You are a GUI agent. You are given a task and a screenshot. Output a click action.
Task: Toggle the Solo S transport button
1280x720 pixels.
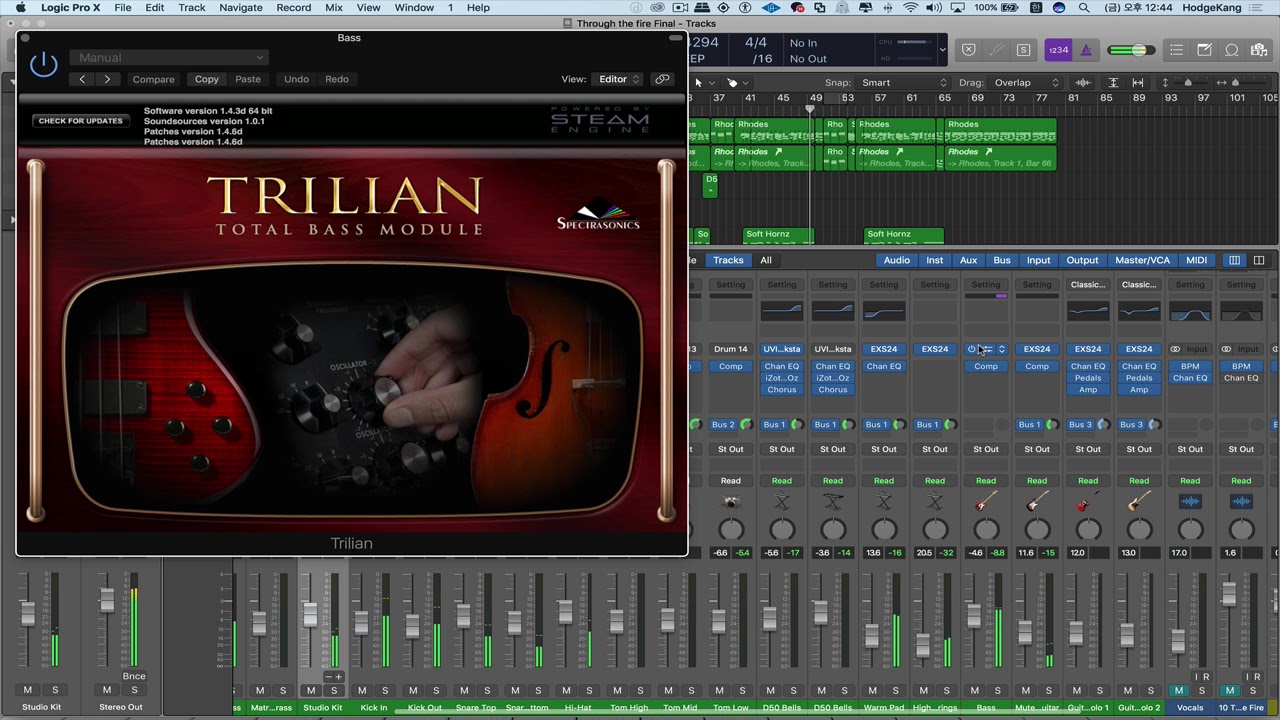[x=1023, y=50]
